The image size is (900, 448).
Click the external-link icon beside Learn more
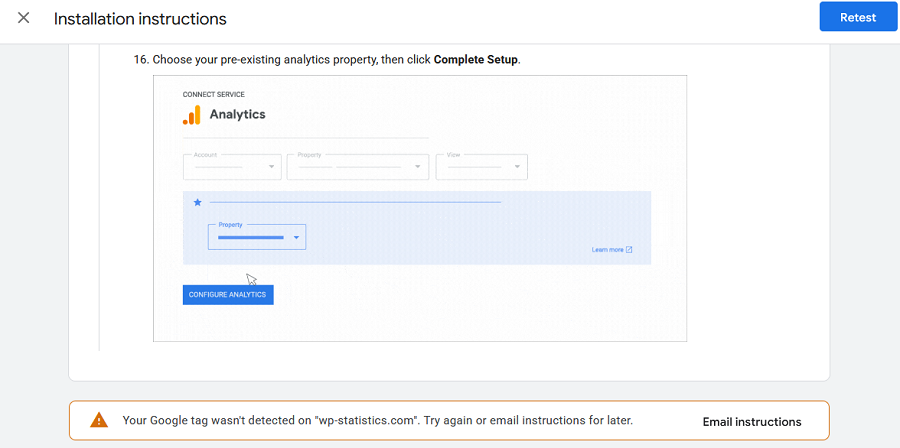[x=629, y=250]
